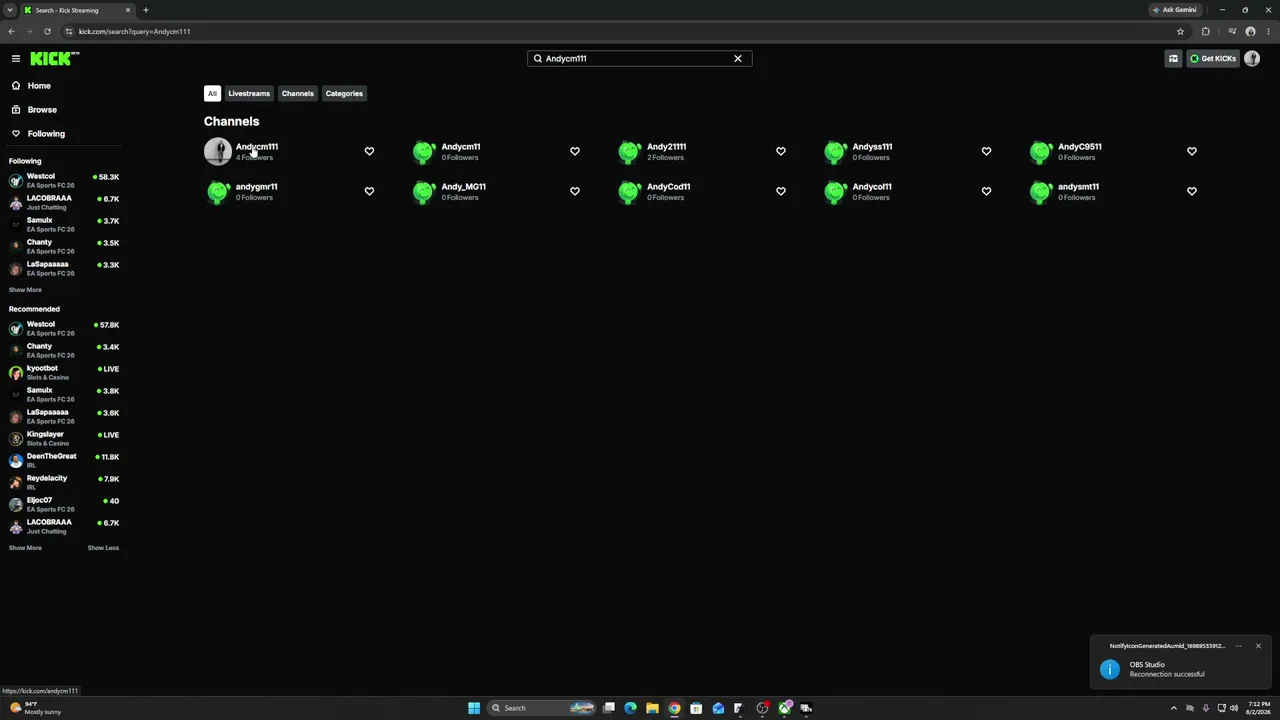Open the Chrome extensions puzzle icon

(1206, 31)
